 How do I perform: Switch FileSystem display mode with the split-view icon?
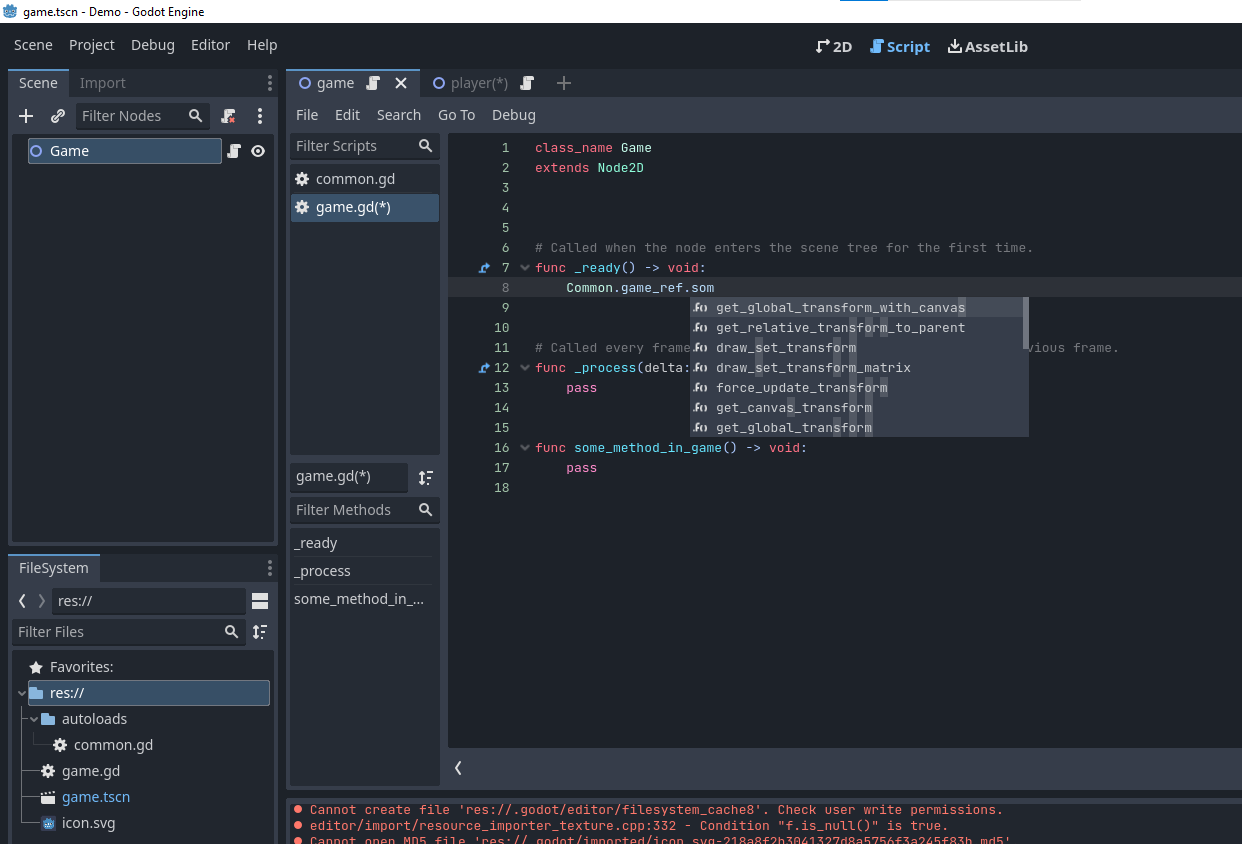tap(260, 600)
